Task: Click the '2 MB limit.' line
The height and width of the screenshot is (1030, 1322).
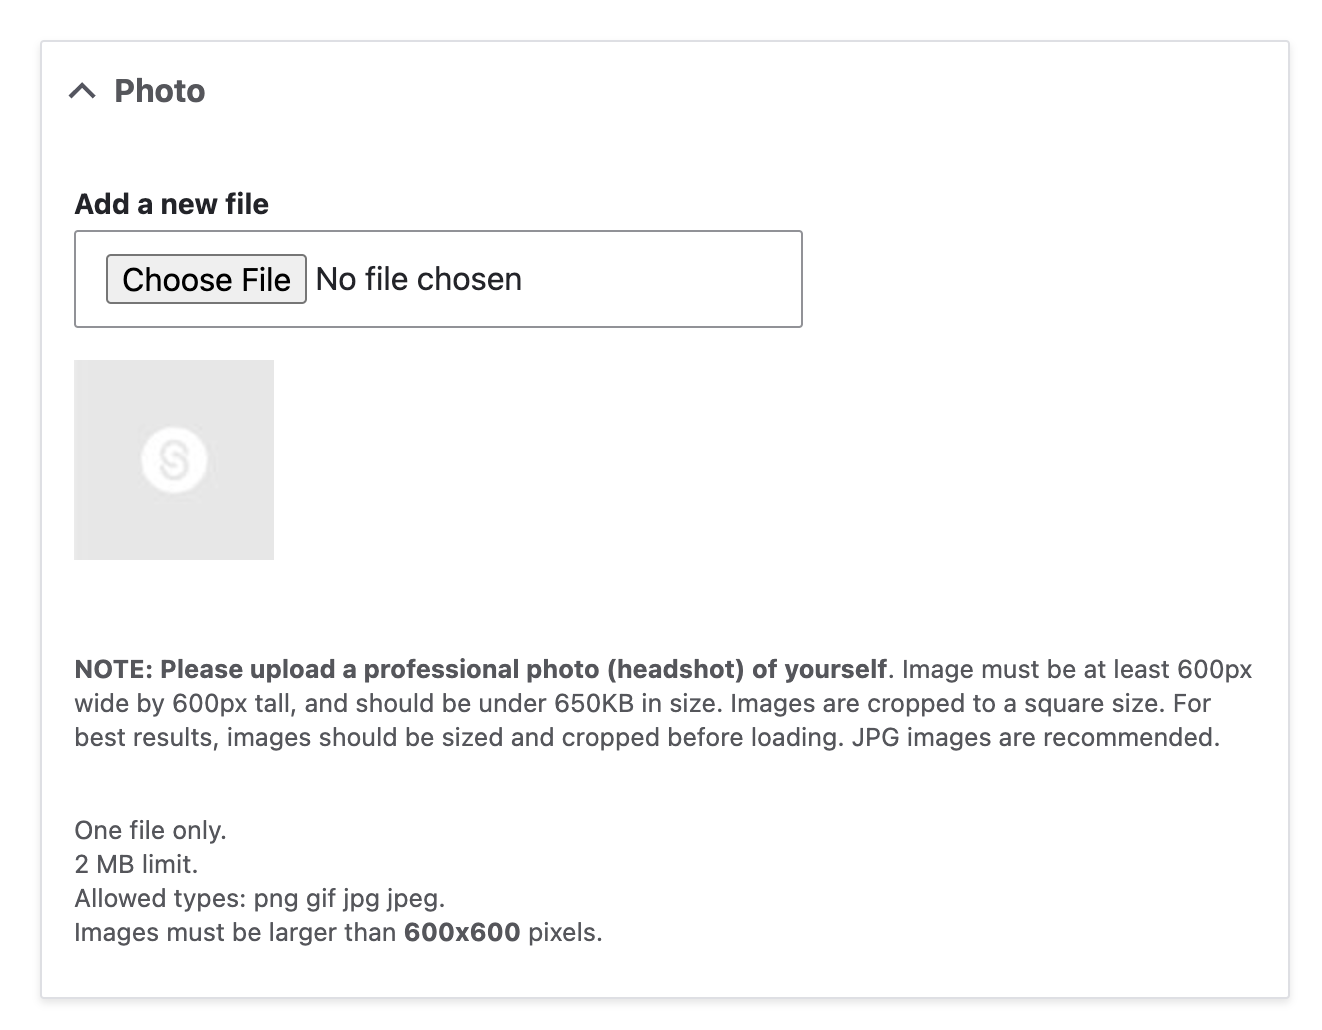Action: coord(136,864)
